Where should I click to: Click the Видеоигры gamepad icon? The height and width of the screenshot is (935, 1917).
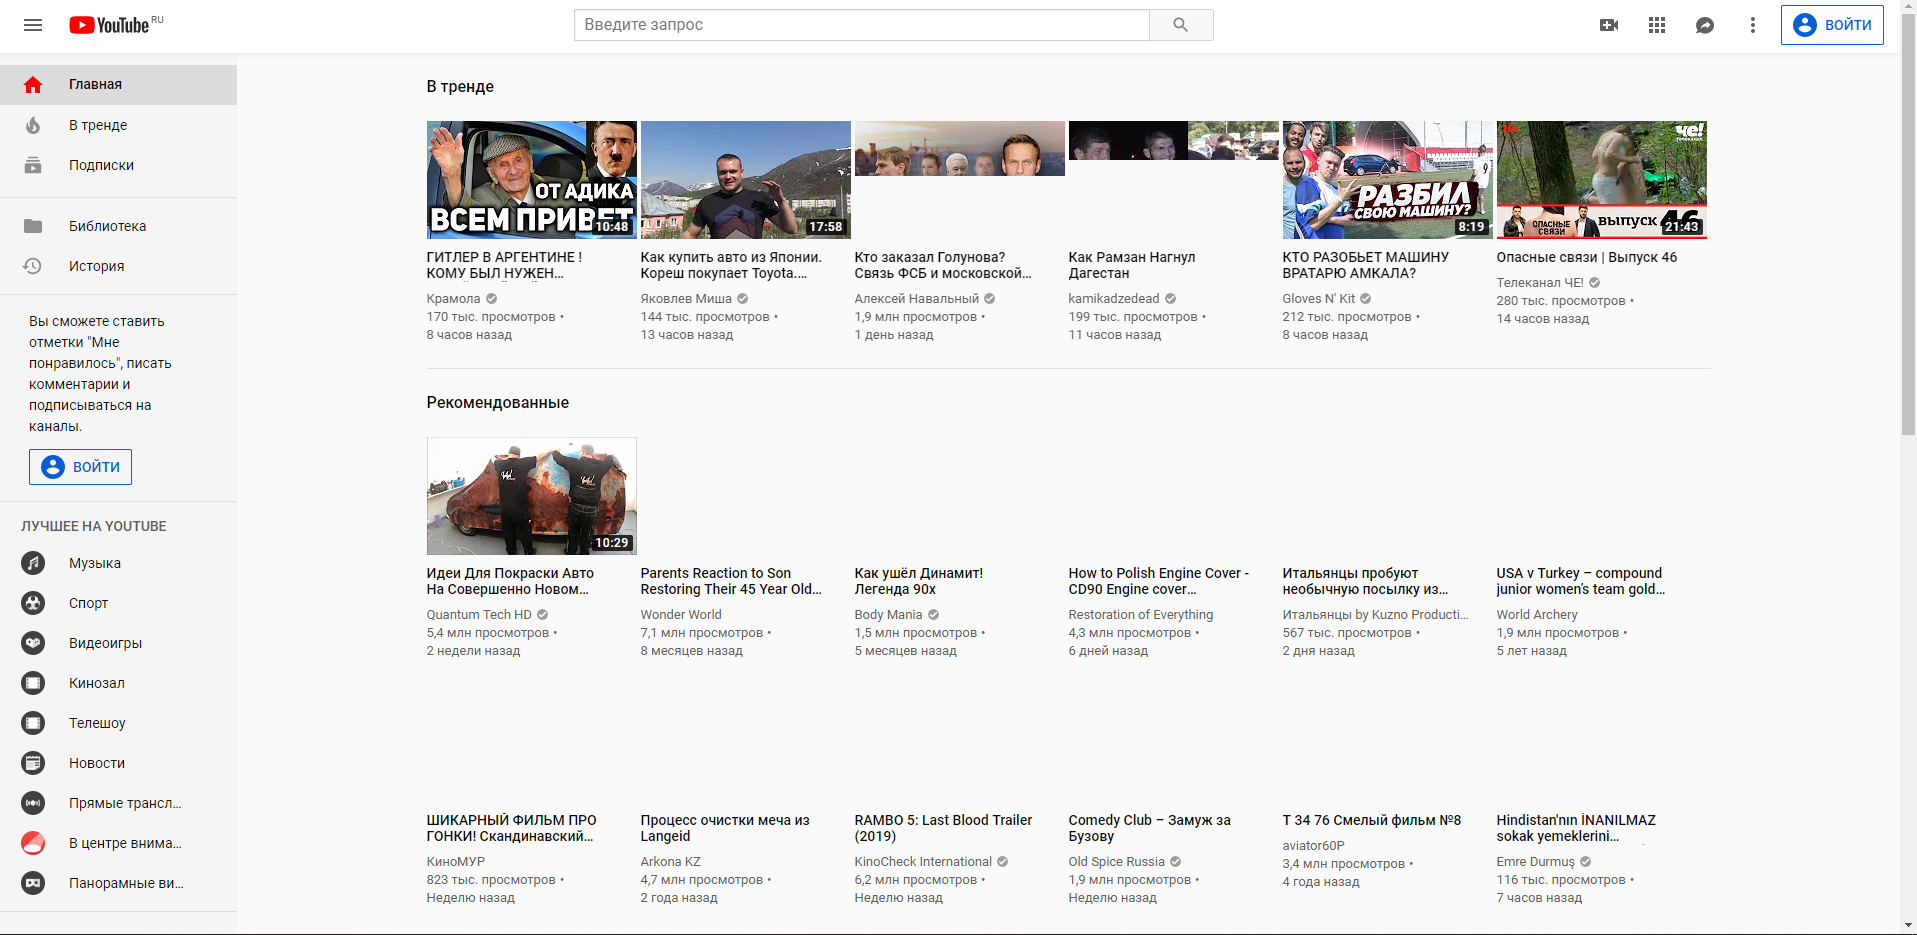[x=33, y=643]
